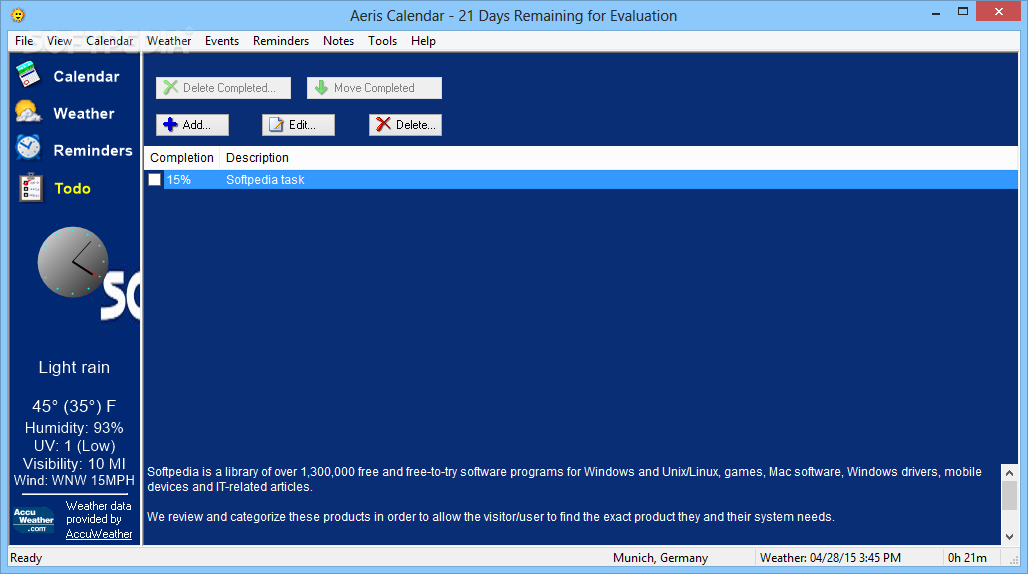Click the 'Light rain' weather condition text
The width and height of the screenshot is (1028, 574).
click(74, 368)
